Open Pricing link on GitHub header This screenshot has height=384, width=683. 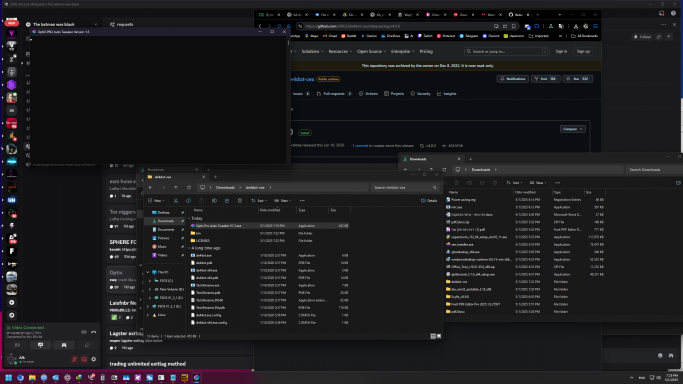(426, 51)
